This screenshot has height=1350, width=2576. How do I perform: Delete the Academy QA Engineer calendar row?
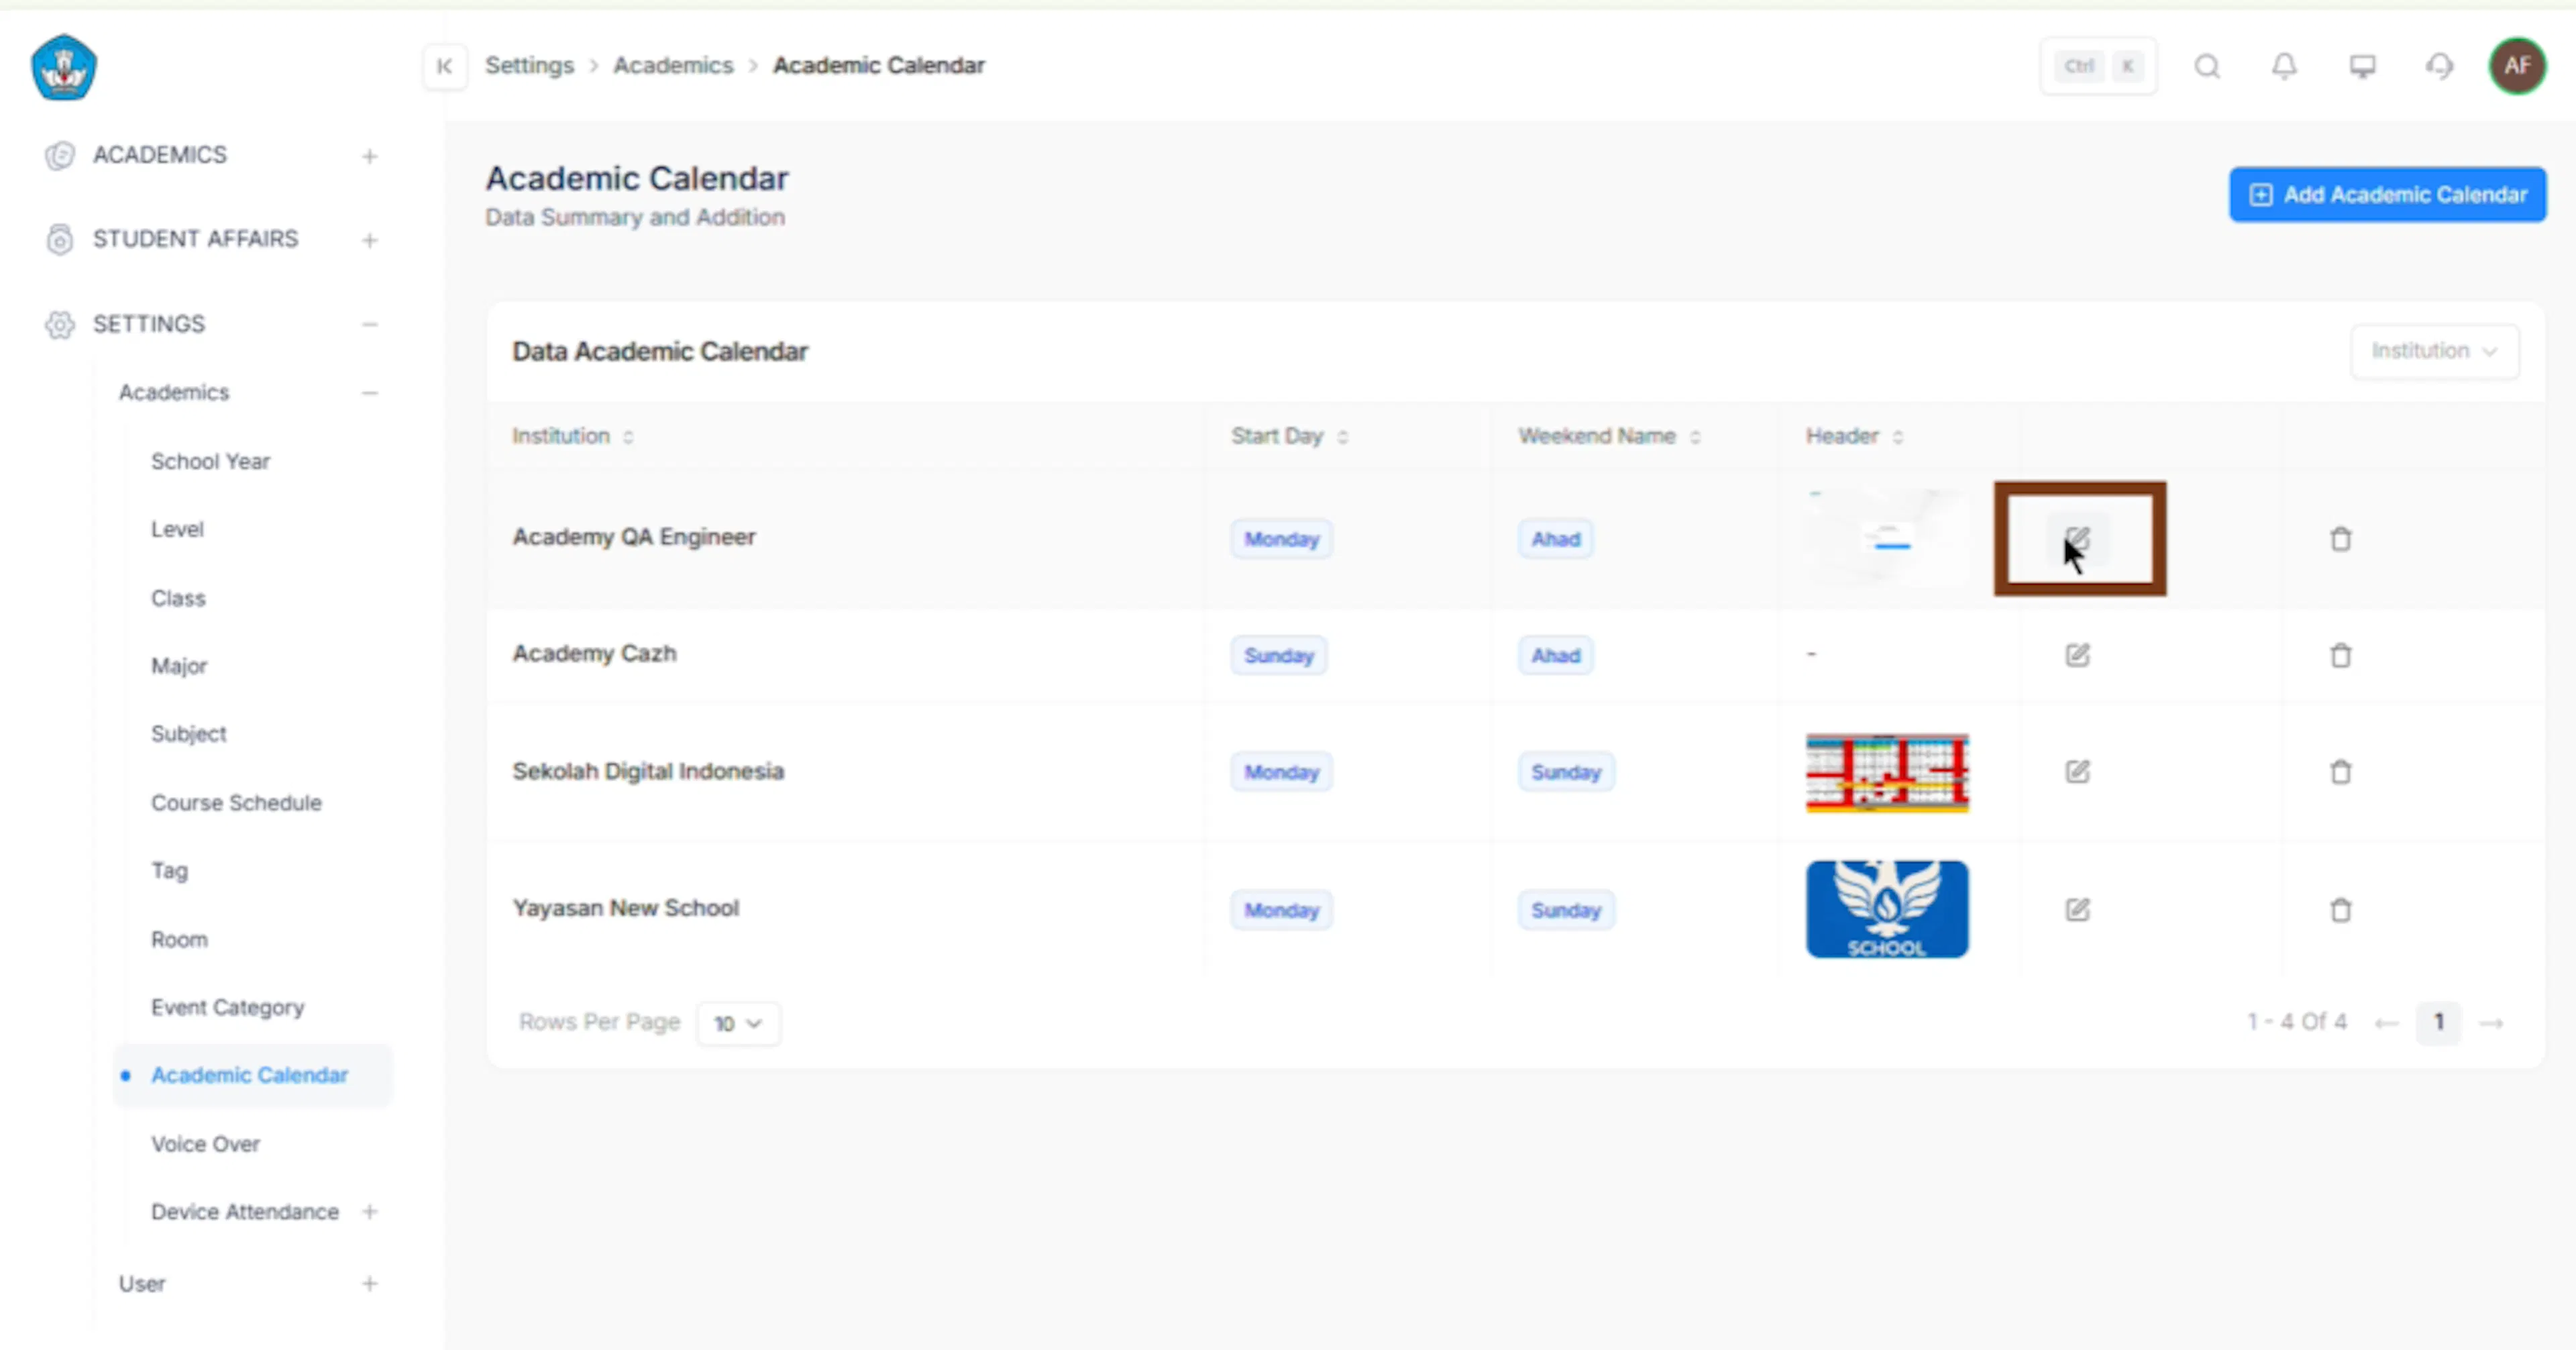tap(2340, 539)
